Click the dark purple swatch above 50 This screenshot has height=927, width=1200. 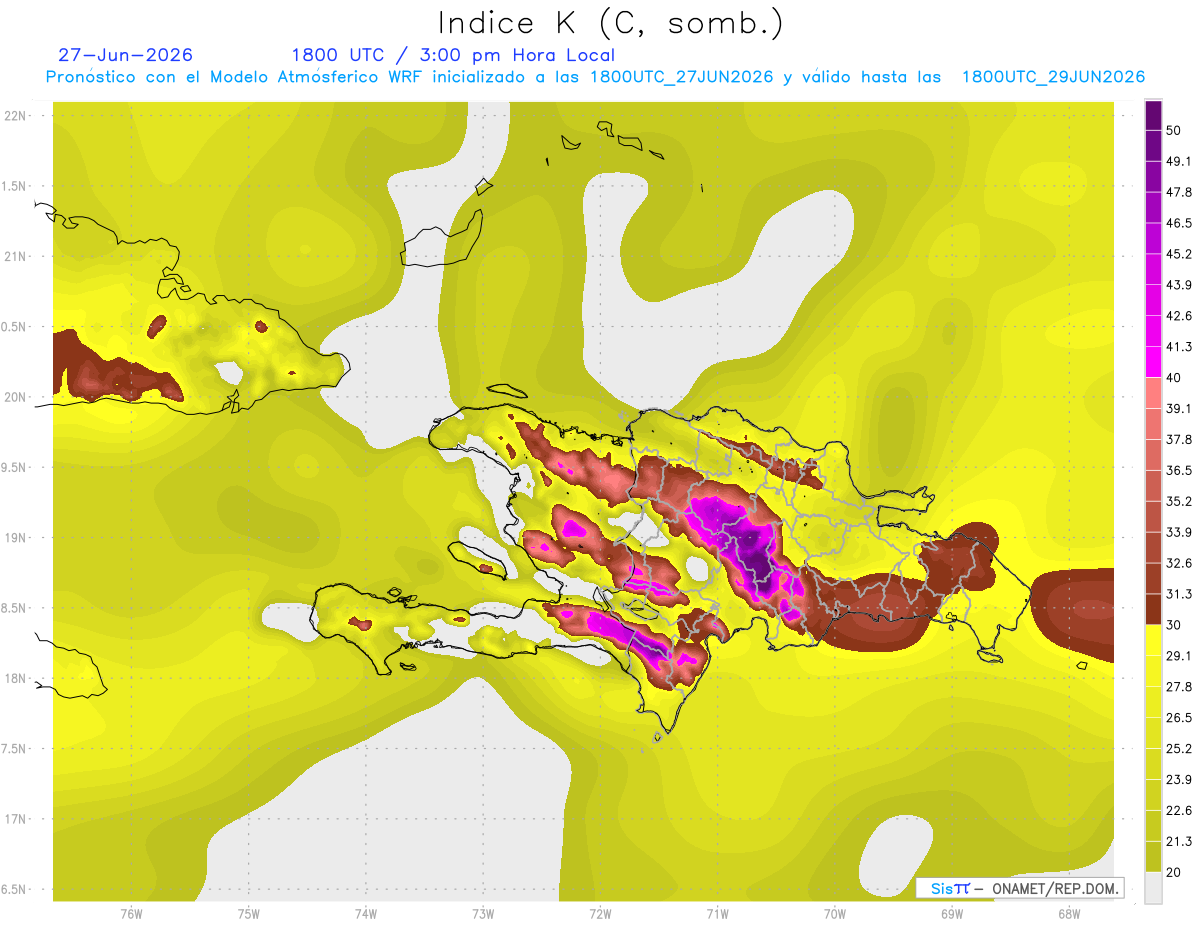click(x=1153, y=115)
